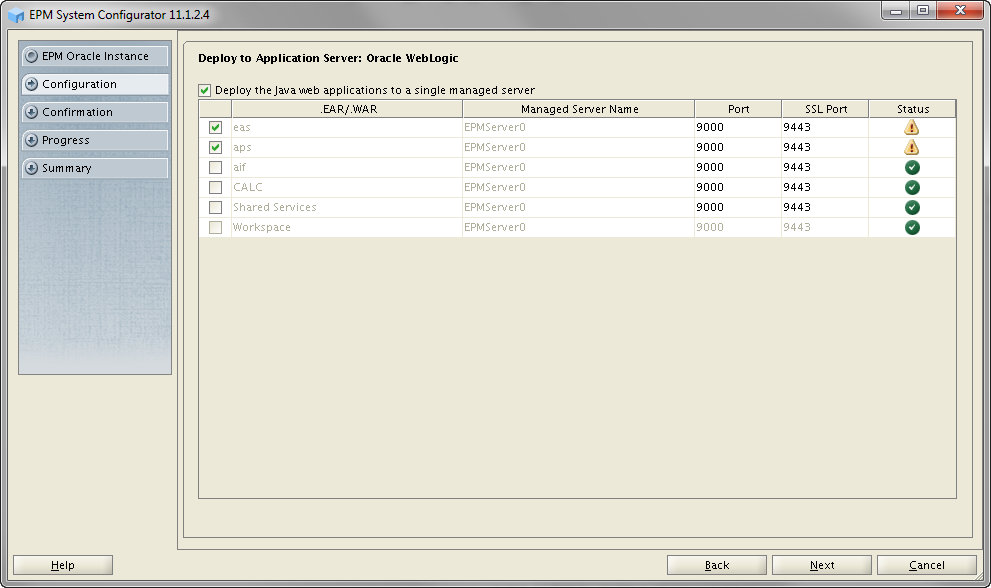Click EPMServer0 in the aif row
This screenshot has height=588, width=991.
(x=578, y=168)
